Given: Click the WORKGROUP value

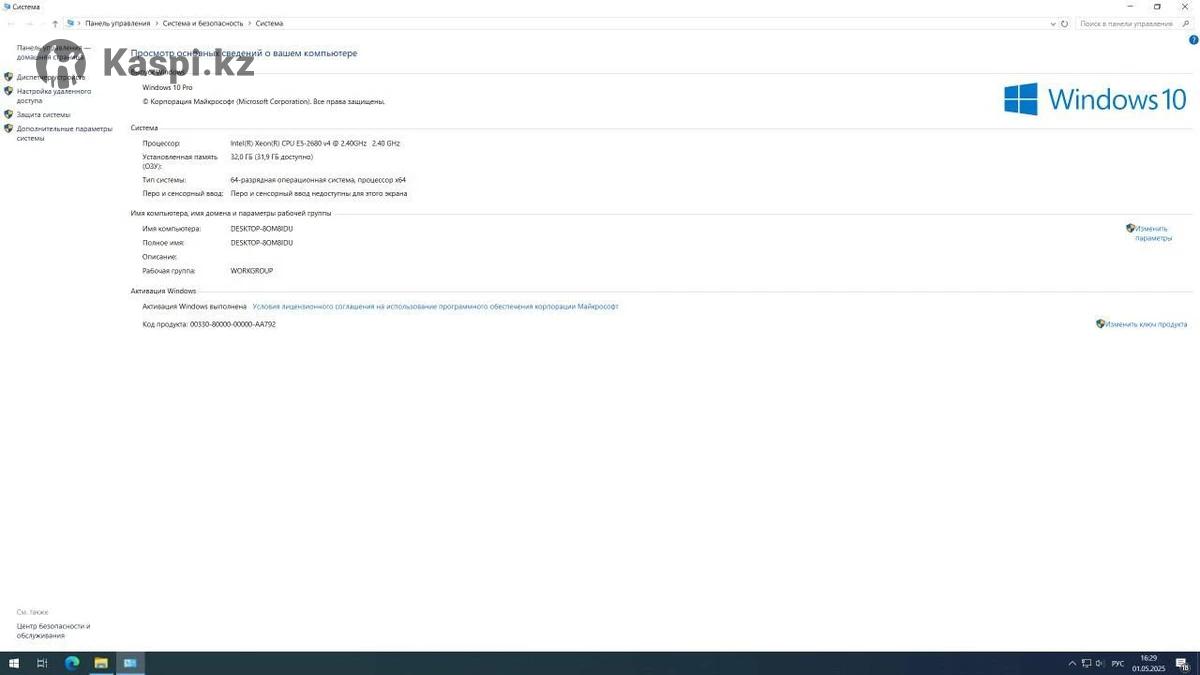Looking at the screenshot, I should pos(252,271).
